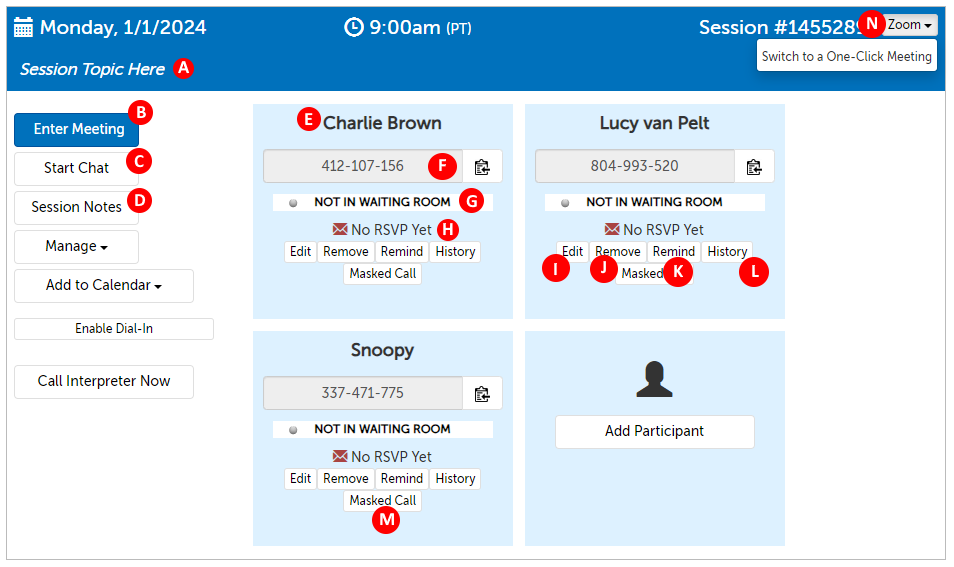This screenshot has height=567, width=954.
Task: Click the calendar icon beside the date
Action: tap(23, 28)
